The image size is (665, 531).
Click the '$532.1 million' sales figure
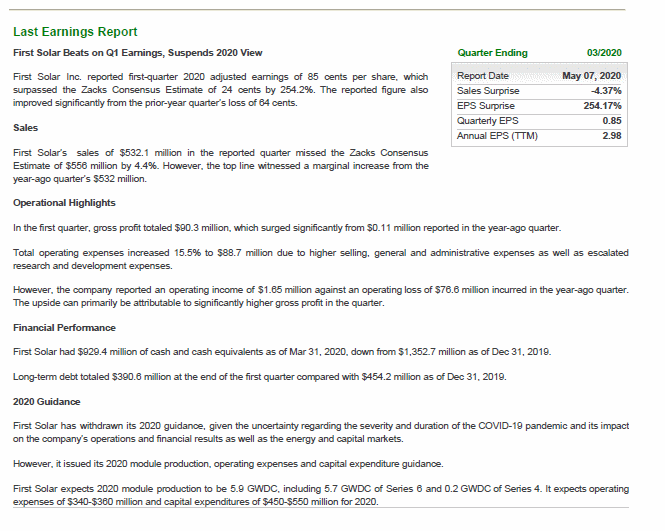click(151, 153)
